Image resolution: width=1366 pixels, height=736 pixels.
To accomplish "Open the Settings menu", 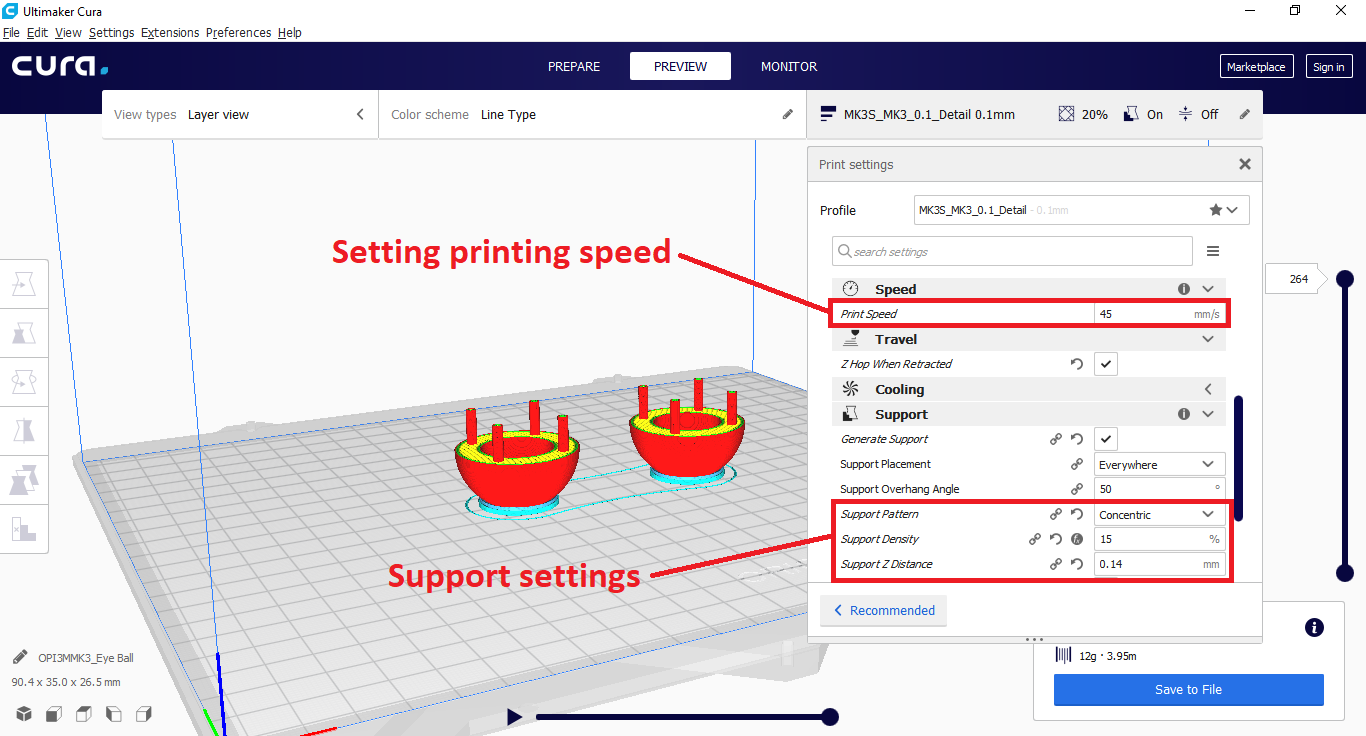I will click(111, 32).
